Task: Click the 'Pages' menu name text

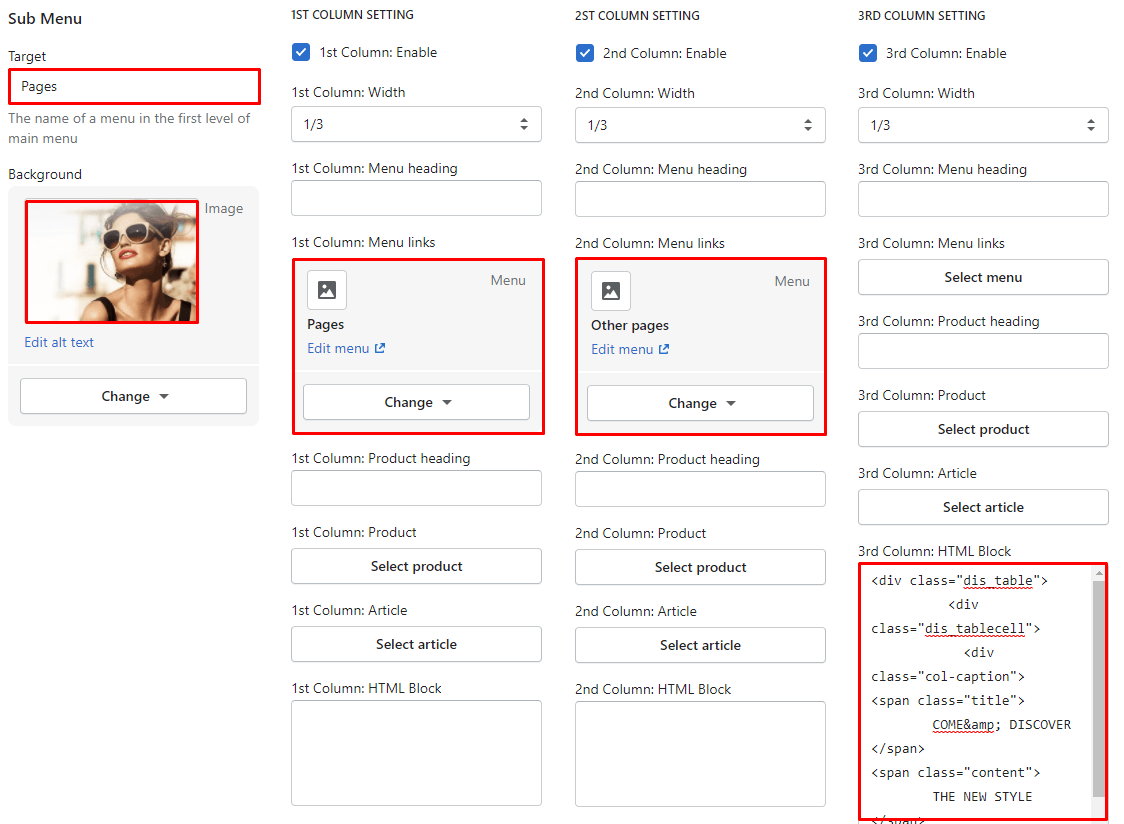Action: pos(325,324)
